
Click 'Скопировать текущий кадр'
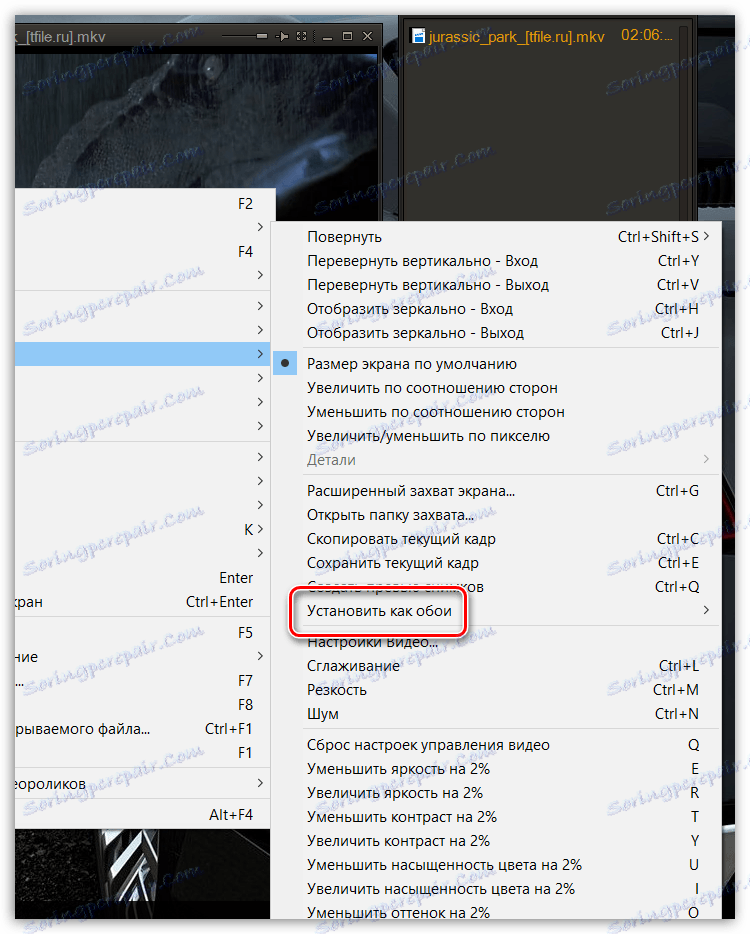(496, 539)
